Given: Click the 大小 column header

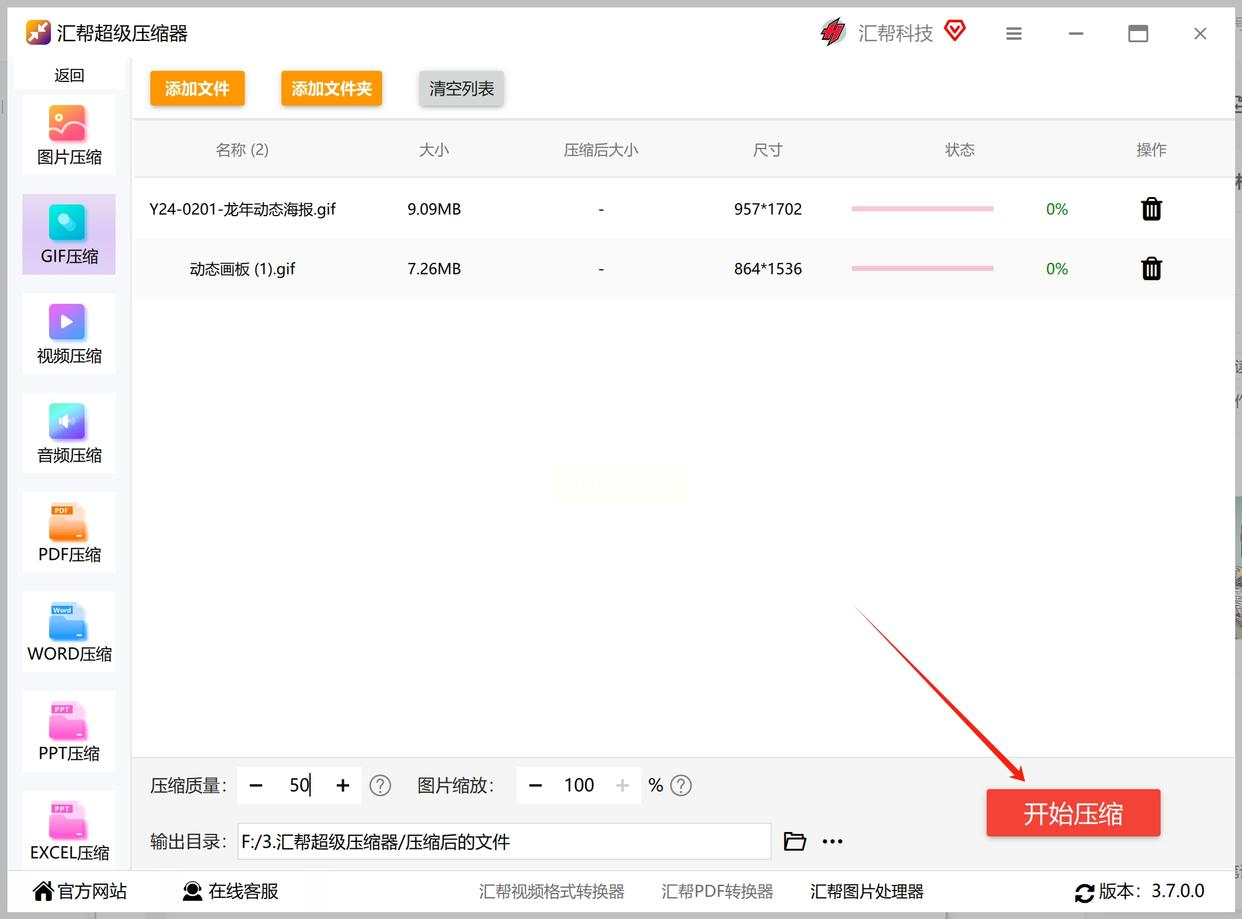Looking at the screenshot, I should point(434,150).
